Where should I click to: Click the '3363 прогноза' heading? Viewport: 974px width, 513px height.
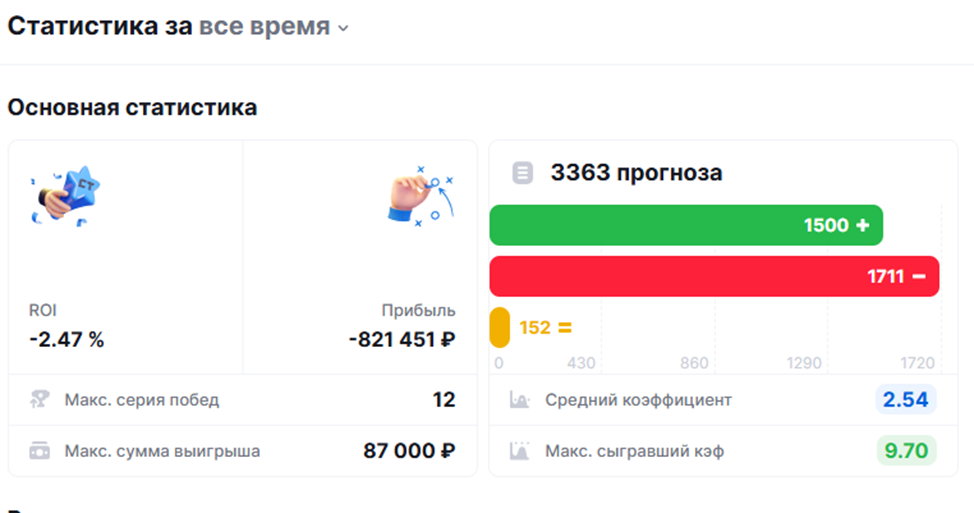(636, 173)
